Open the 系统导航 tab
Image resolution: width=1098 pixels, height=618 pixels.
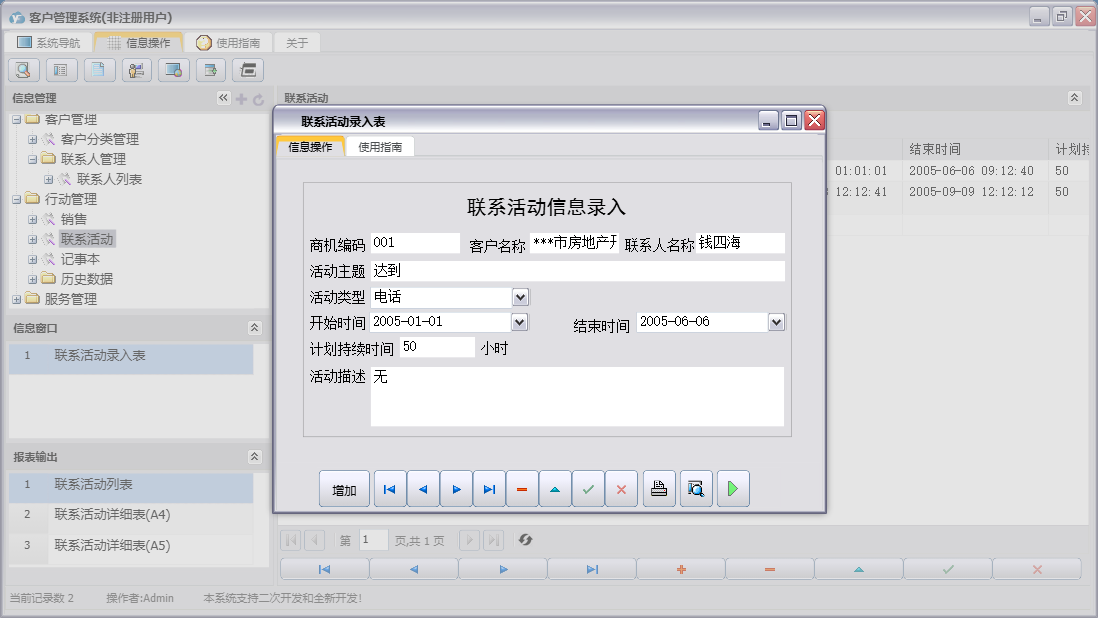coord(51,42)
